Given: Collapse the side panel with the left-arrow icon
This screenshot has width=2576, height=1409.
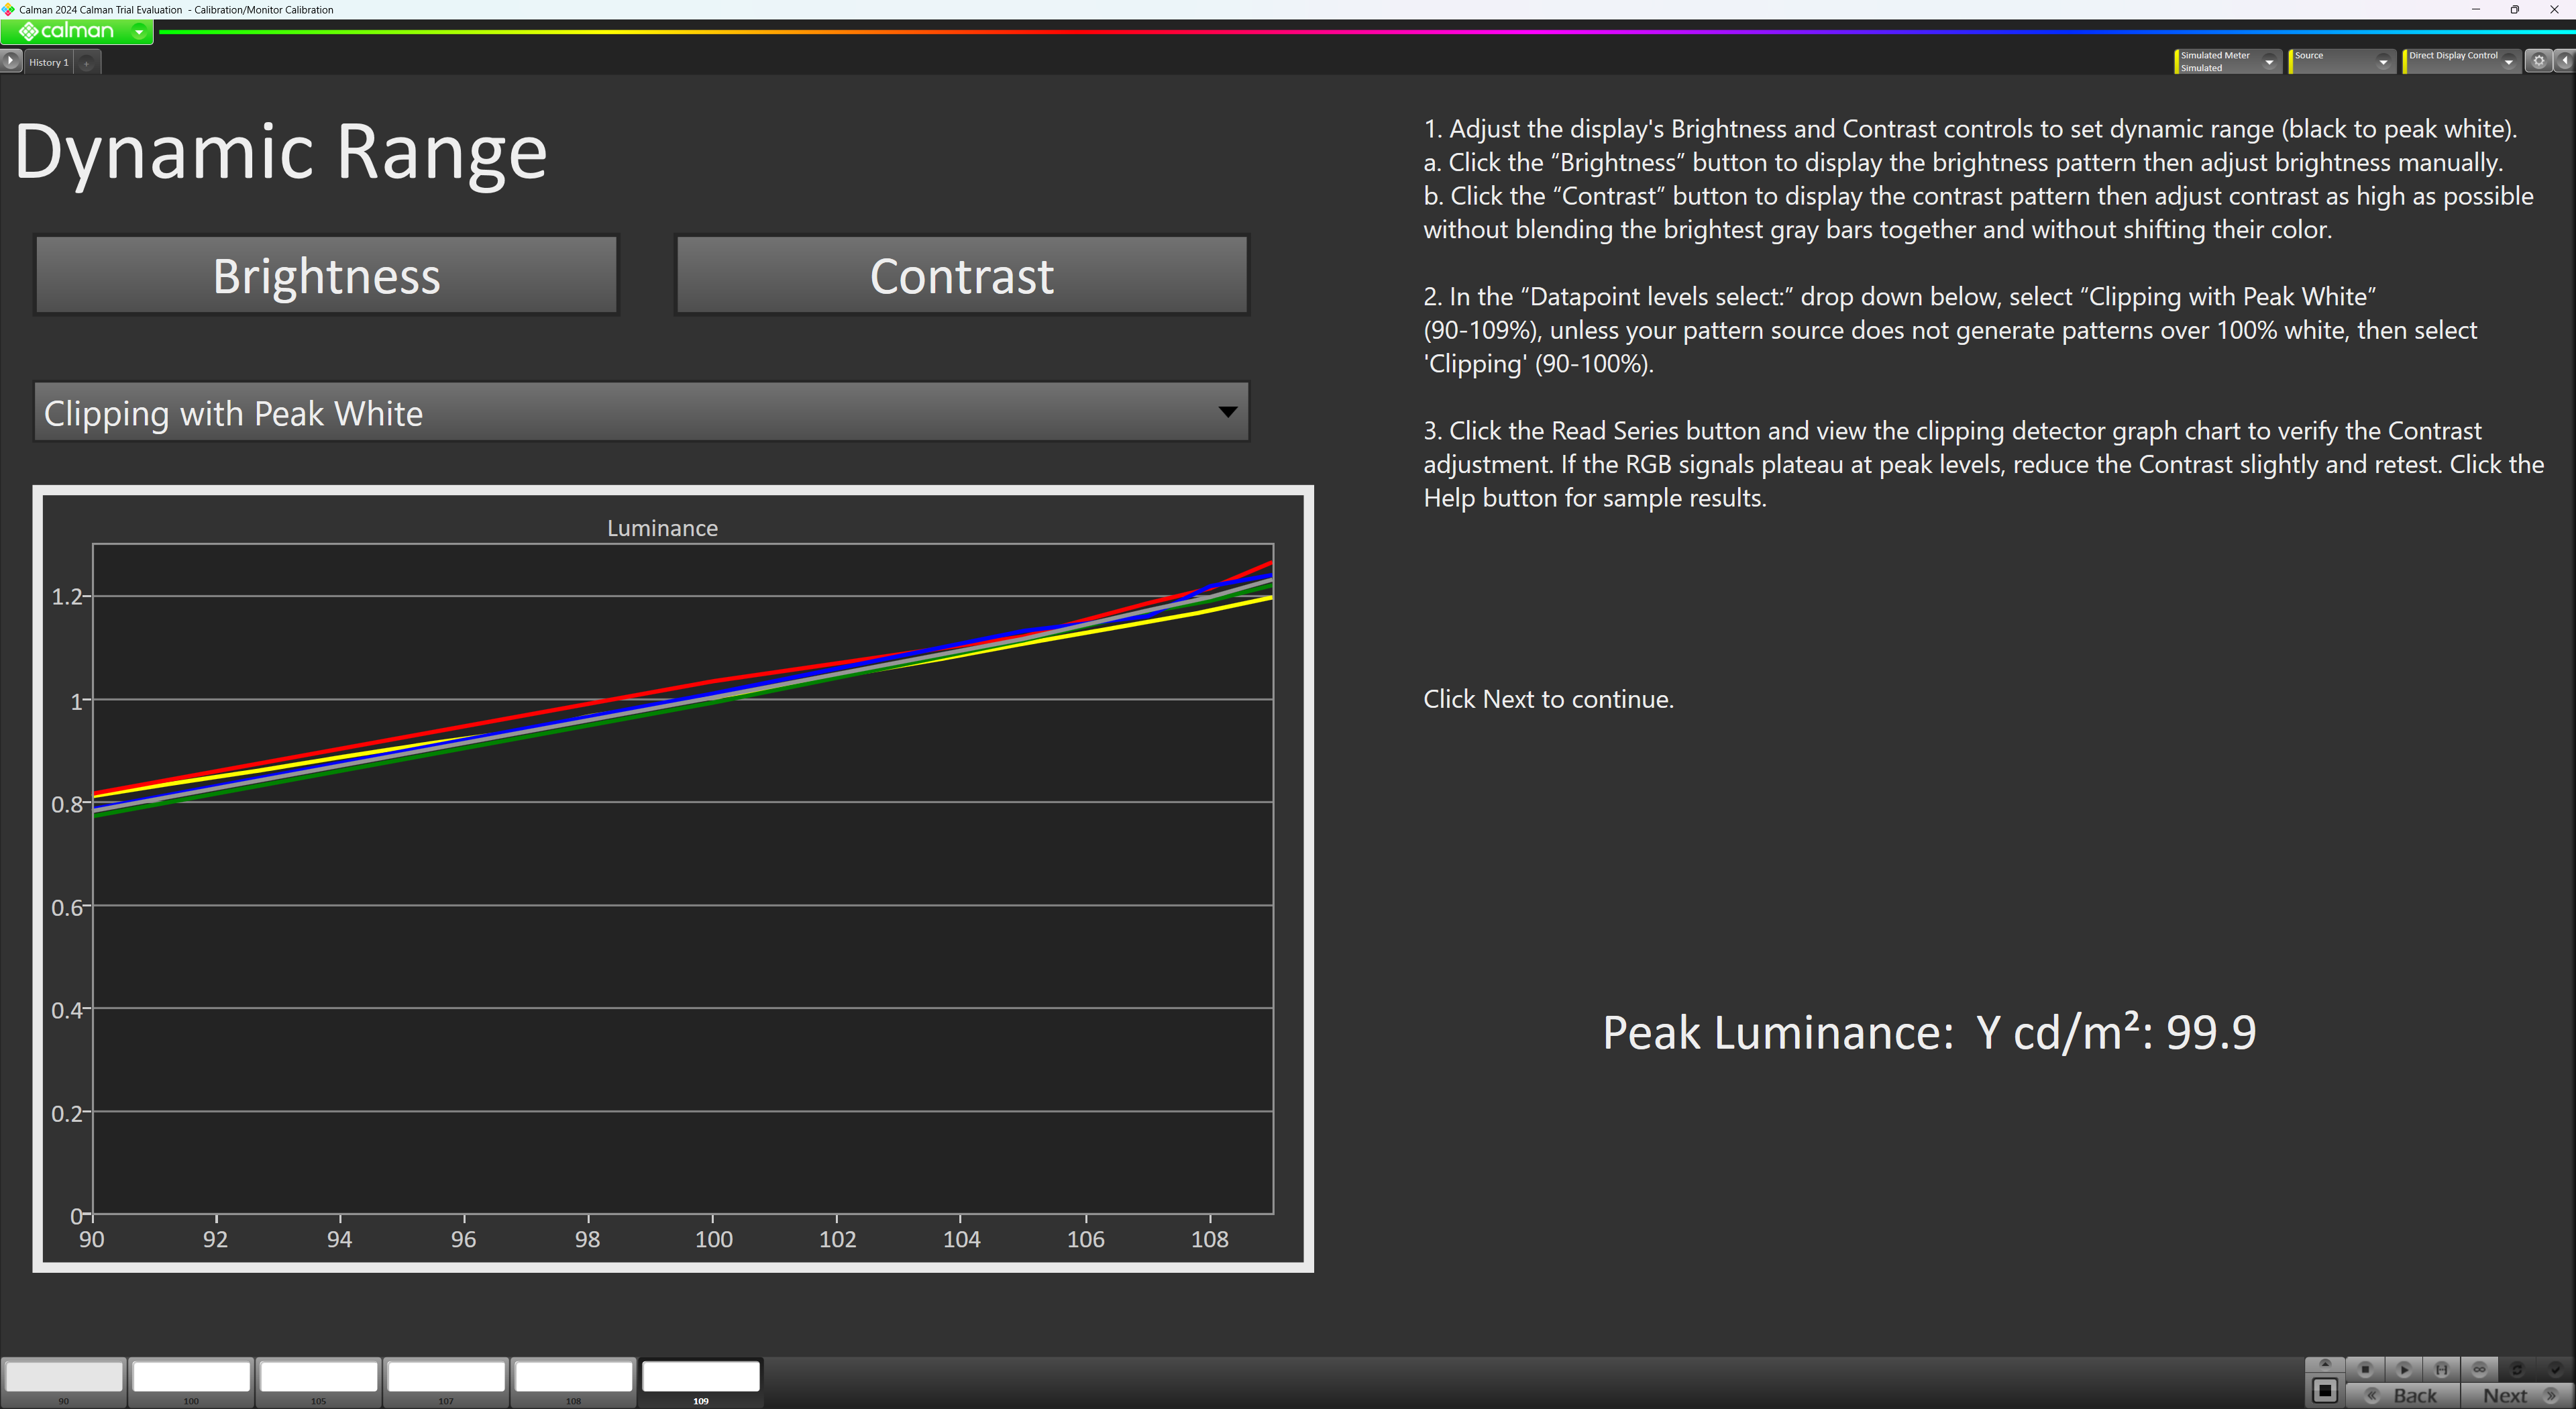Looking at the screenshot, I should point(2565,62).
